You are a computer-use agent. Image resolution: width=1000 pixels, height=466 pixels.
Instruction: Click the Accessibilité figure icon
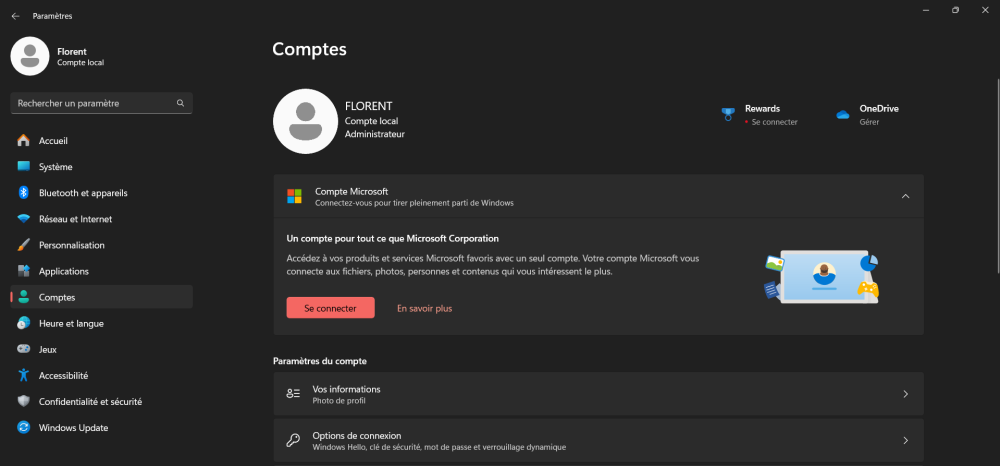[24, 375]
